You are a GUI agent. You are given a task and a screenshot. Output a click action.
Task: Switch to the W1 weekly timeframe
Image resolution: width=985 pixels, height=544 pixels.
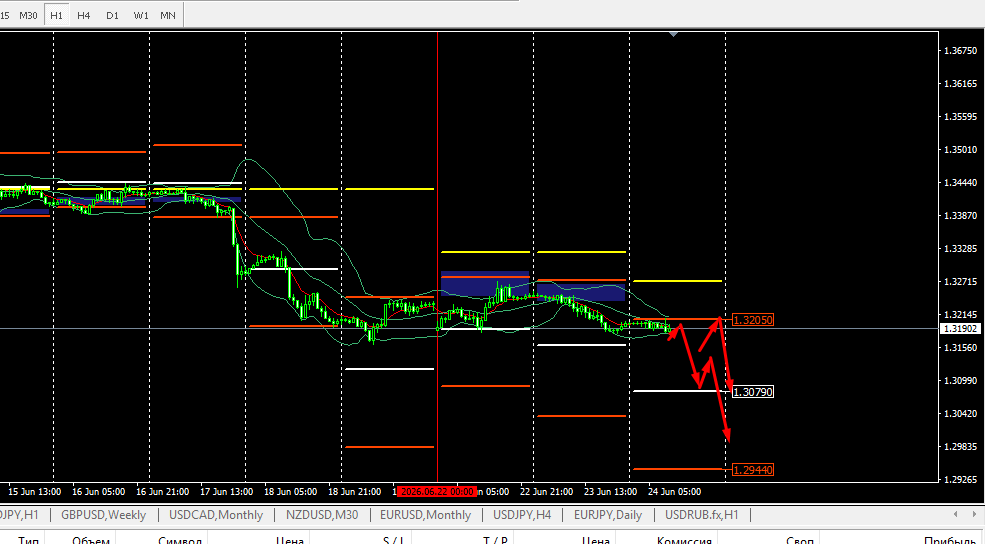click(x=141, y=15)
